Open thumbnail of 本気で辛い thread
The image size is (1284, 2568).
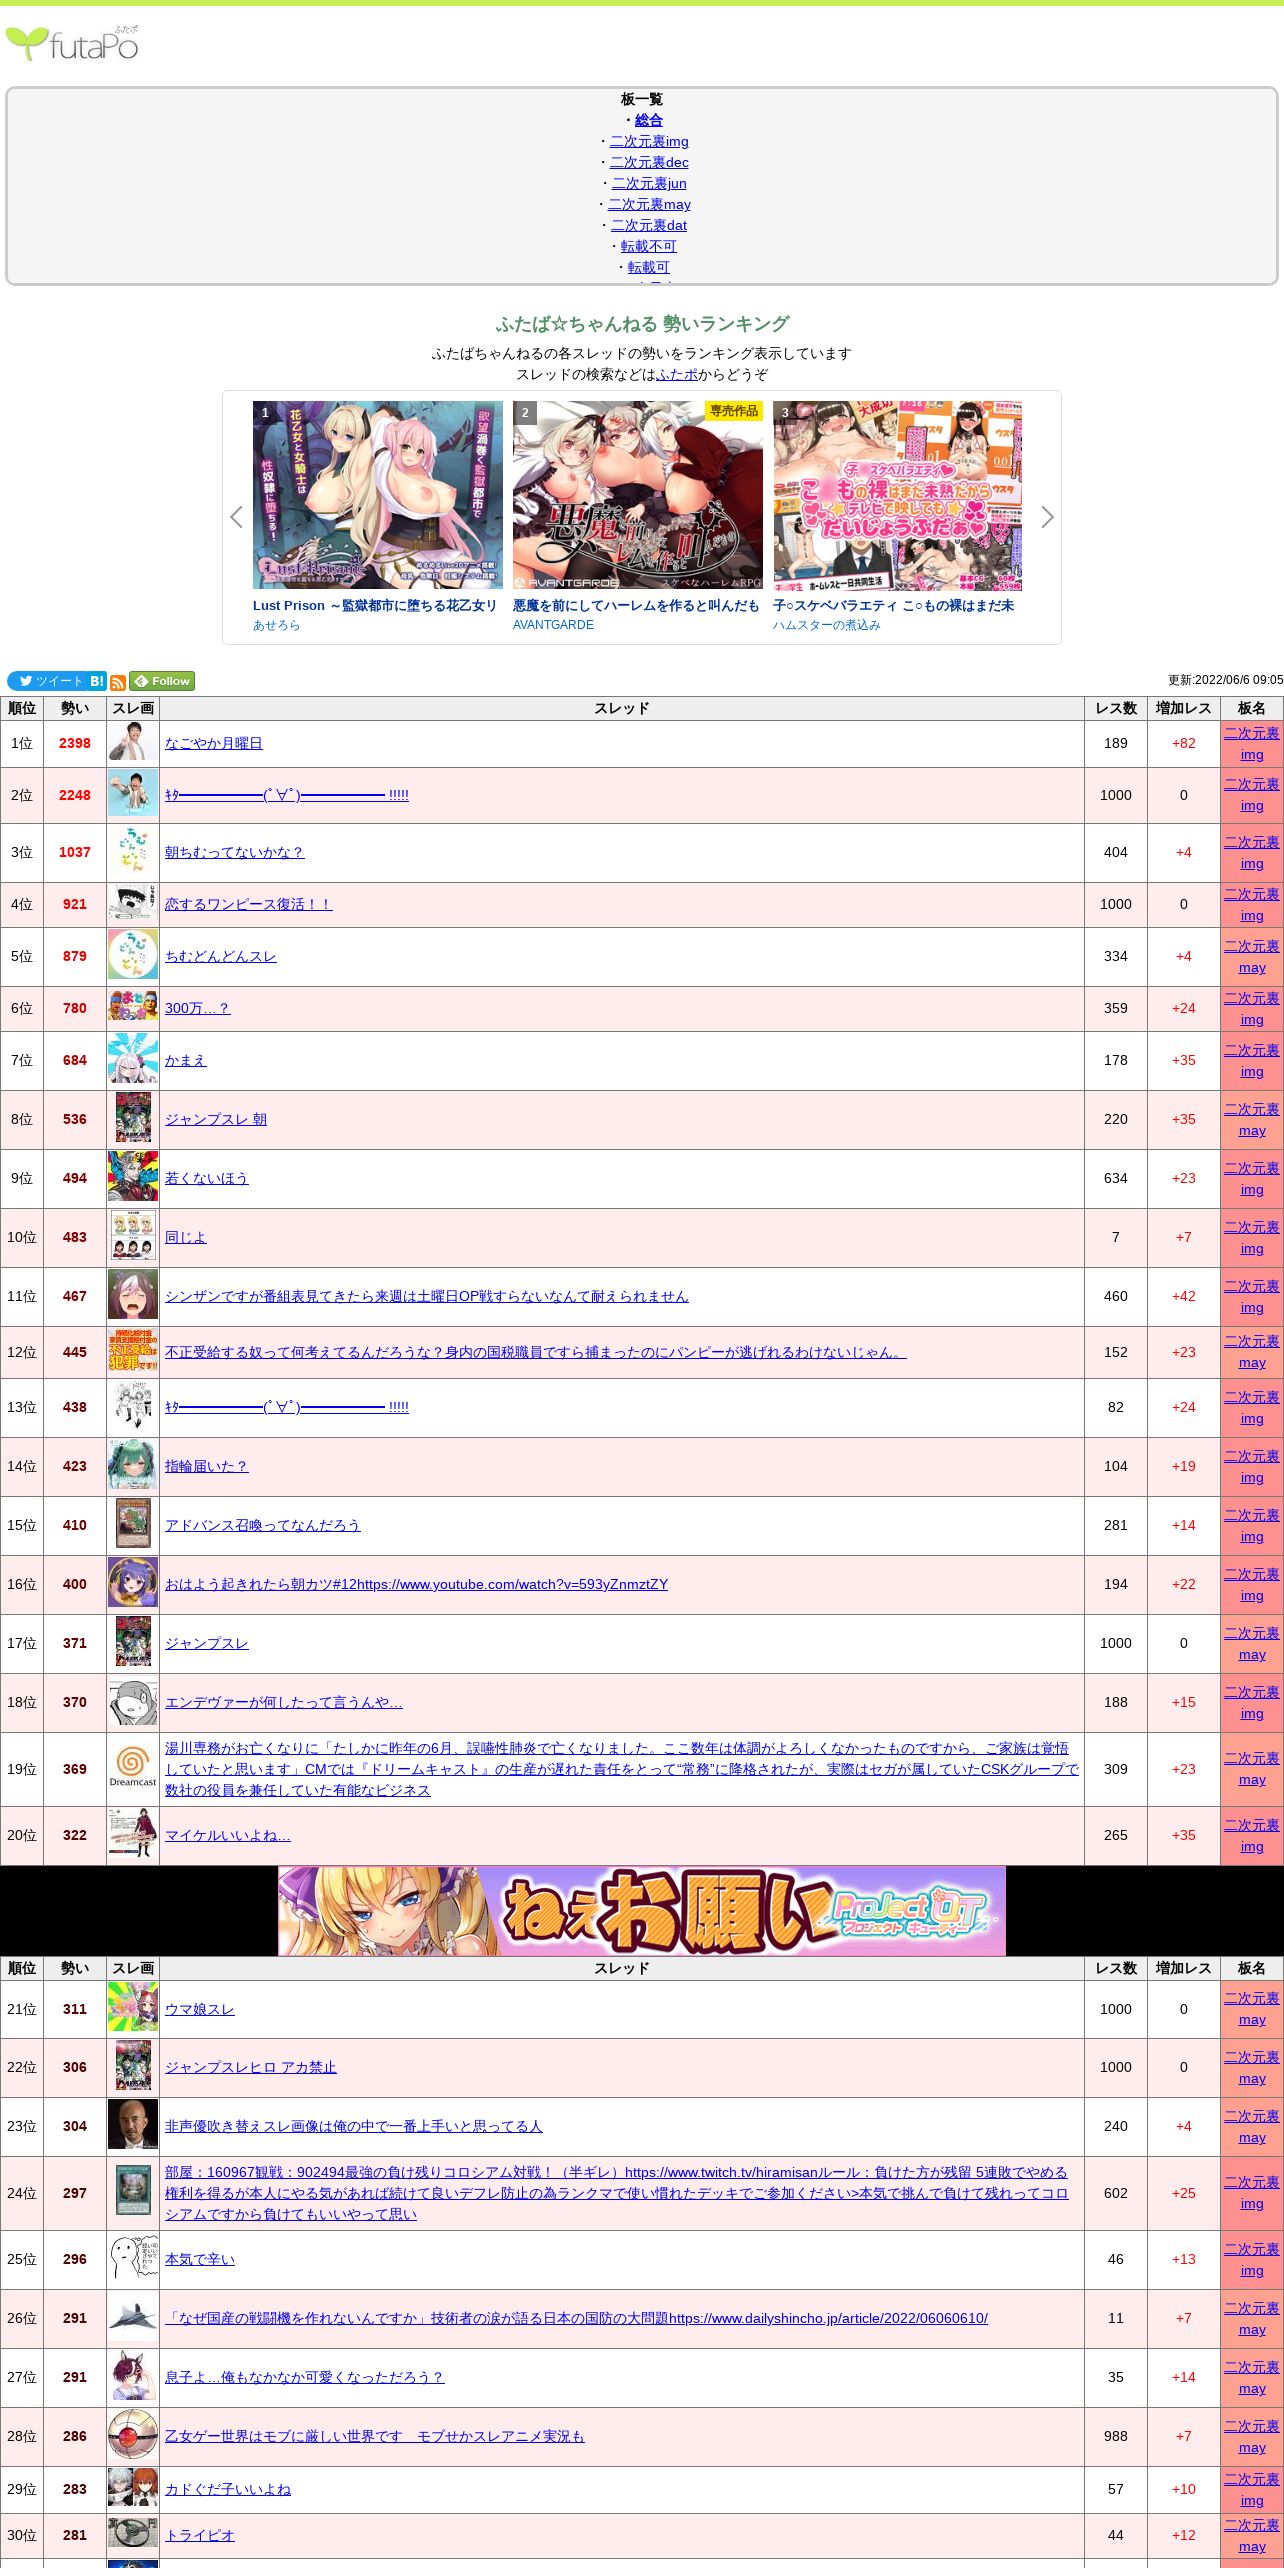click(133, 2259)
